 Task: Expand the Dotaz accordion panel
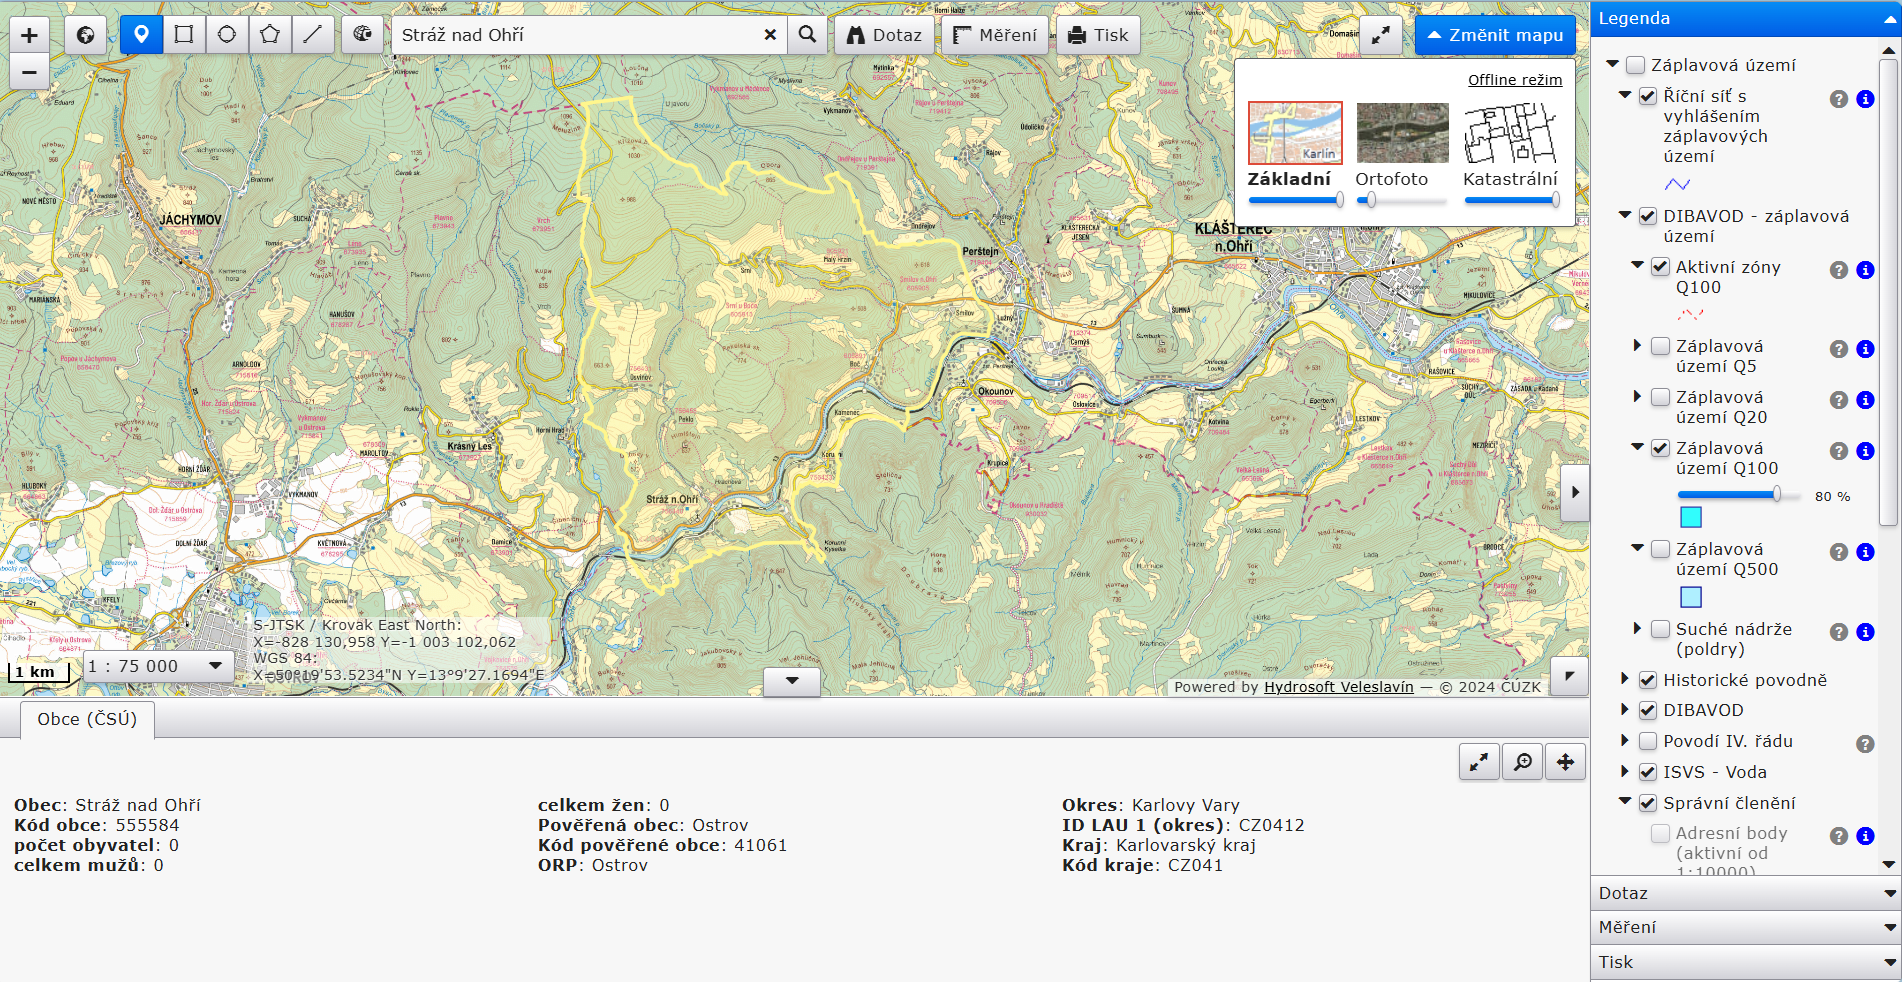[1746, 893]
